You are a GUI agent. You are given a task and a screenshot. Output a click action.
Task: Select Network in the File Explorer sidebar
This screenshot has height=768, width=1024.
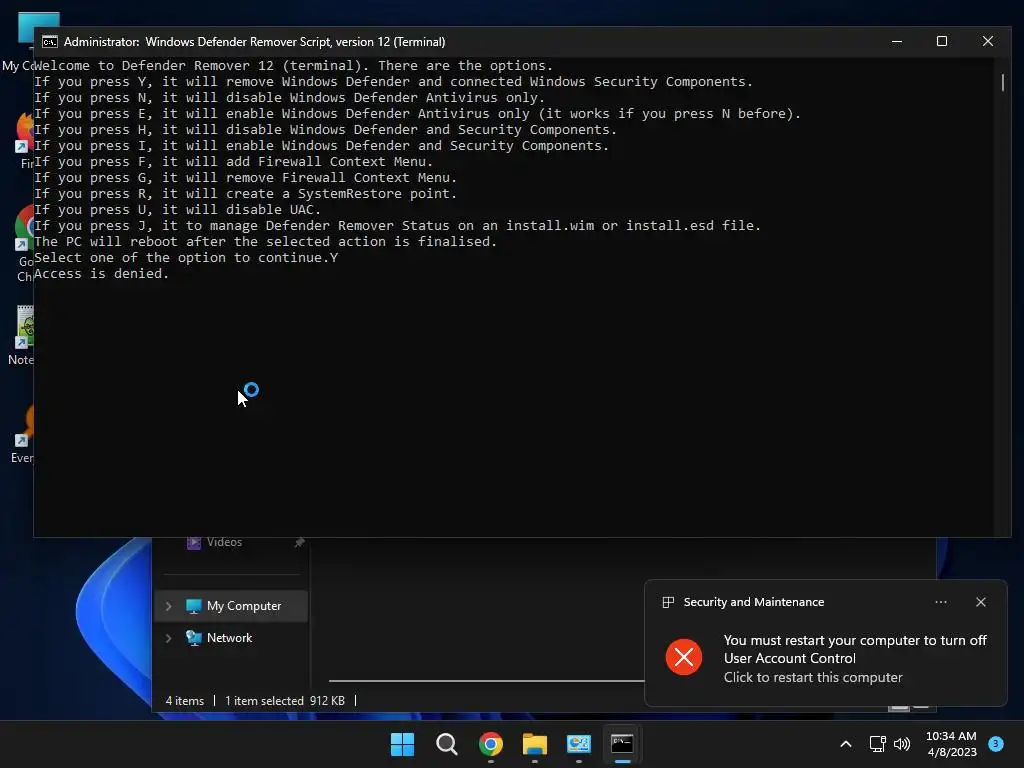[231, 638]
